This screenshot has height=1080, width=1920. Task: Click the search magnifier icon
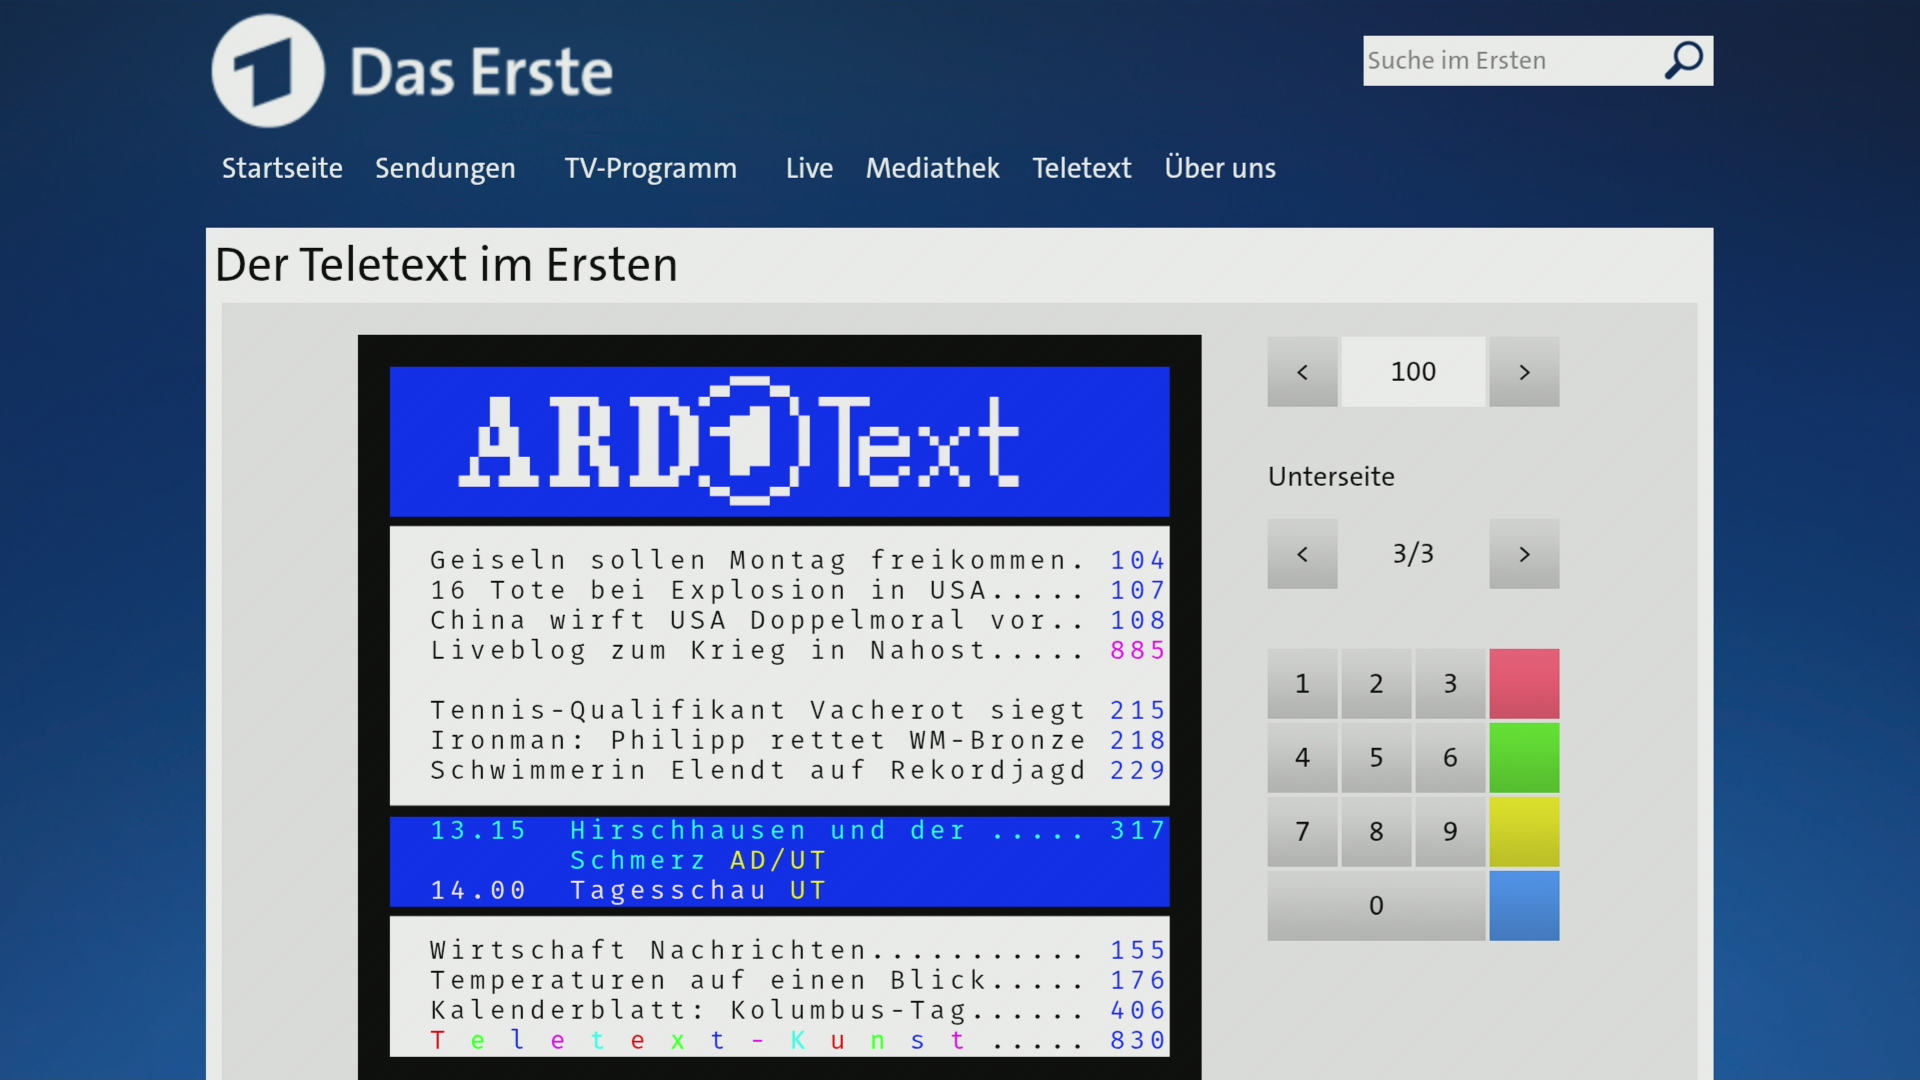tap(1684, 61)
